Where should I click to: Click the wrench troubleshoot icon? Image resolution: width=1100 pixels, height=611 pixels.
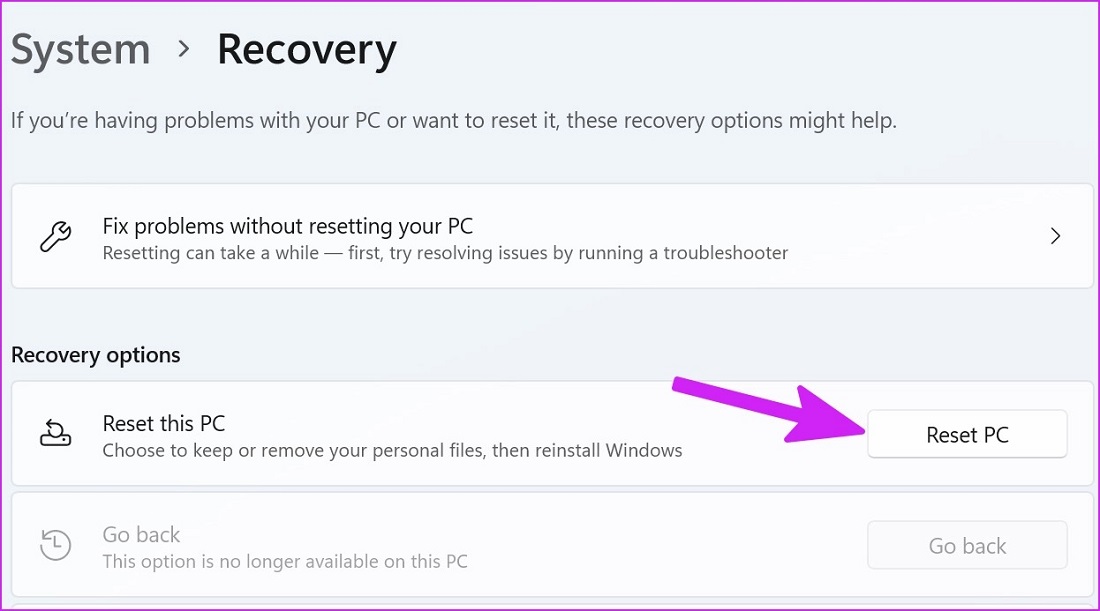(x=55, y=237)
